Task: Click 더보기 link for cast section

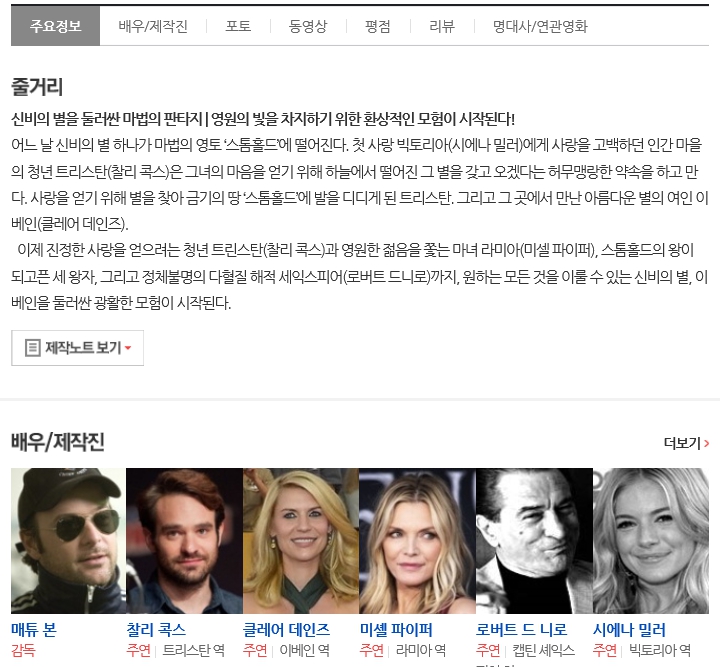Action: 686,443
